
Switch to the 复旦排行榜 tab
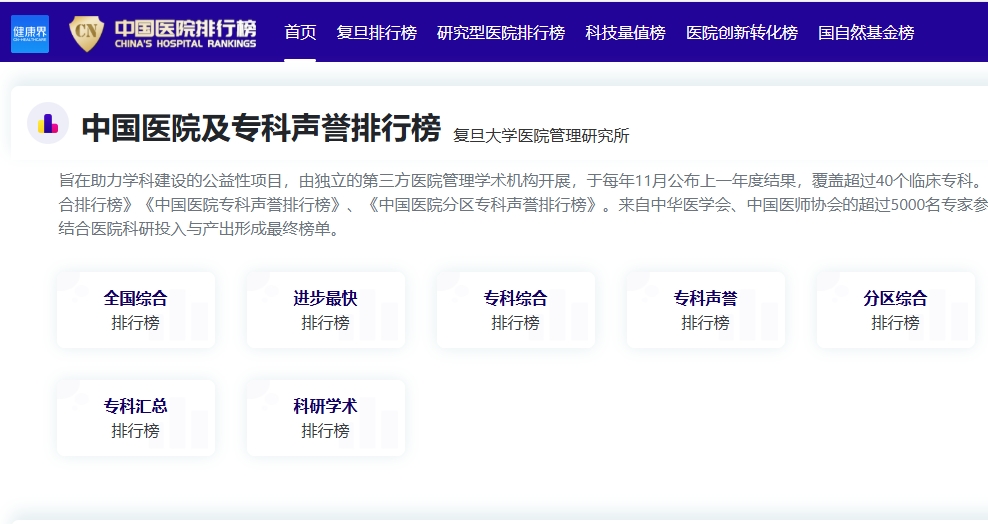pos(376,32)
